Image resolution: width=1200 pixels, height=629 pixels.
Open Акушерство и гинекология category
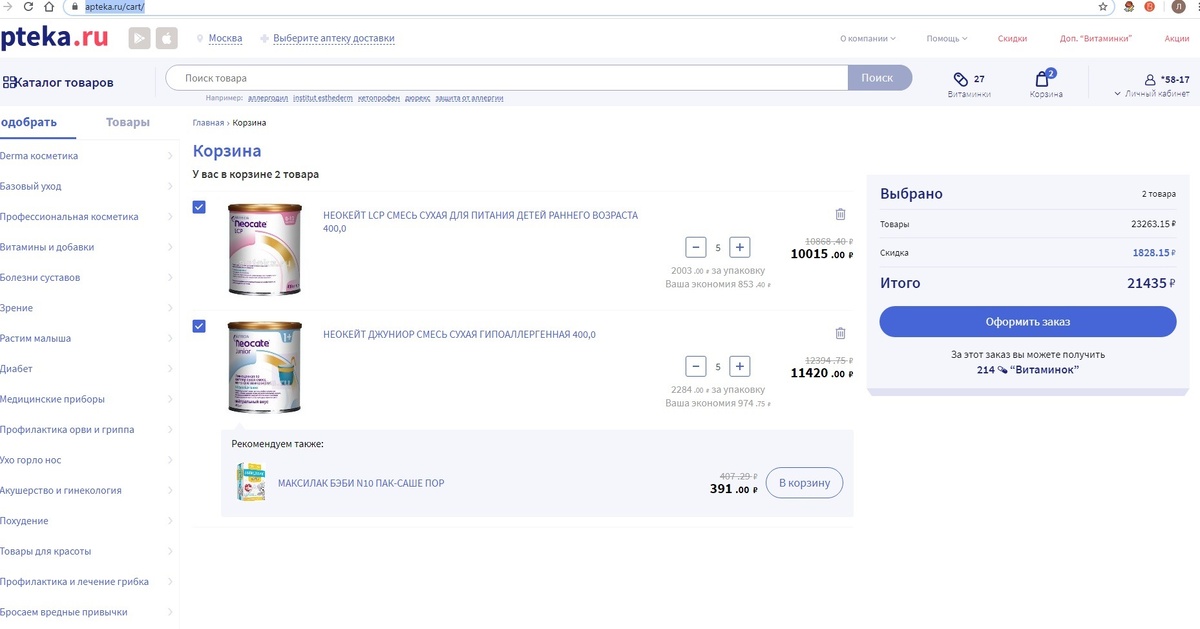click(x=61, y=490)
